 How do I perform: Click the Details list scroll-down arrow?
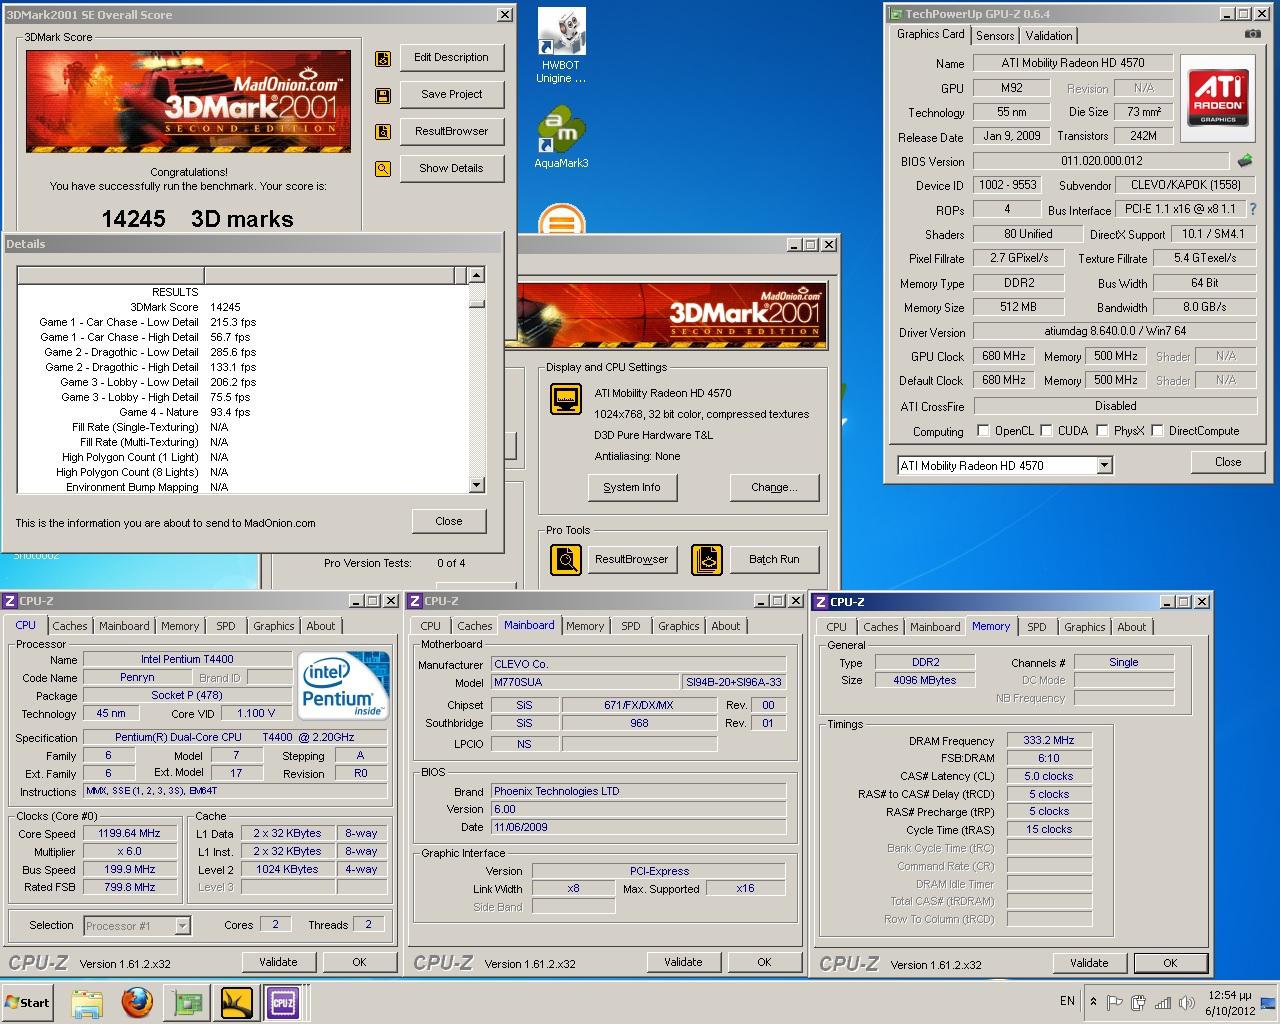tap(477, 485)
